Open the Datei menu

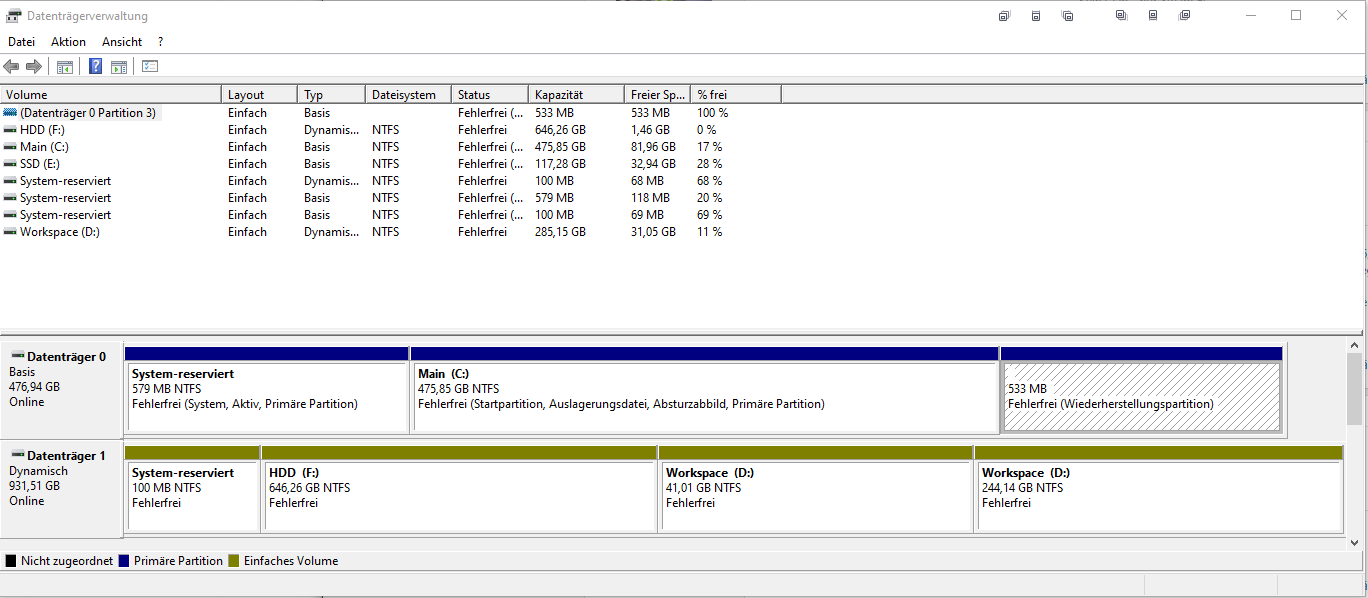(21, 42)
